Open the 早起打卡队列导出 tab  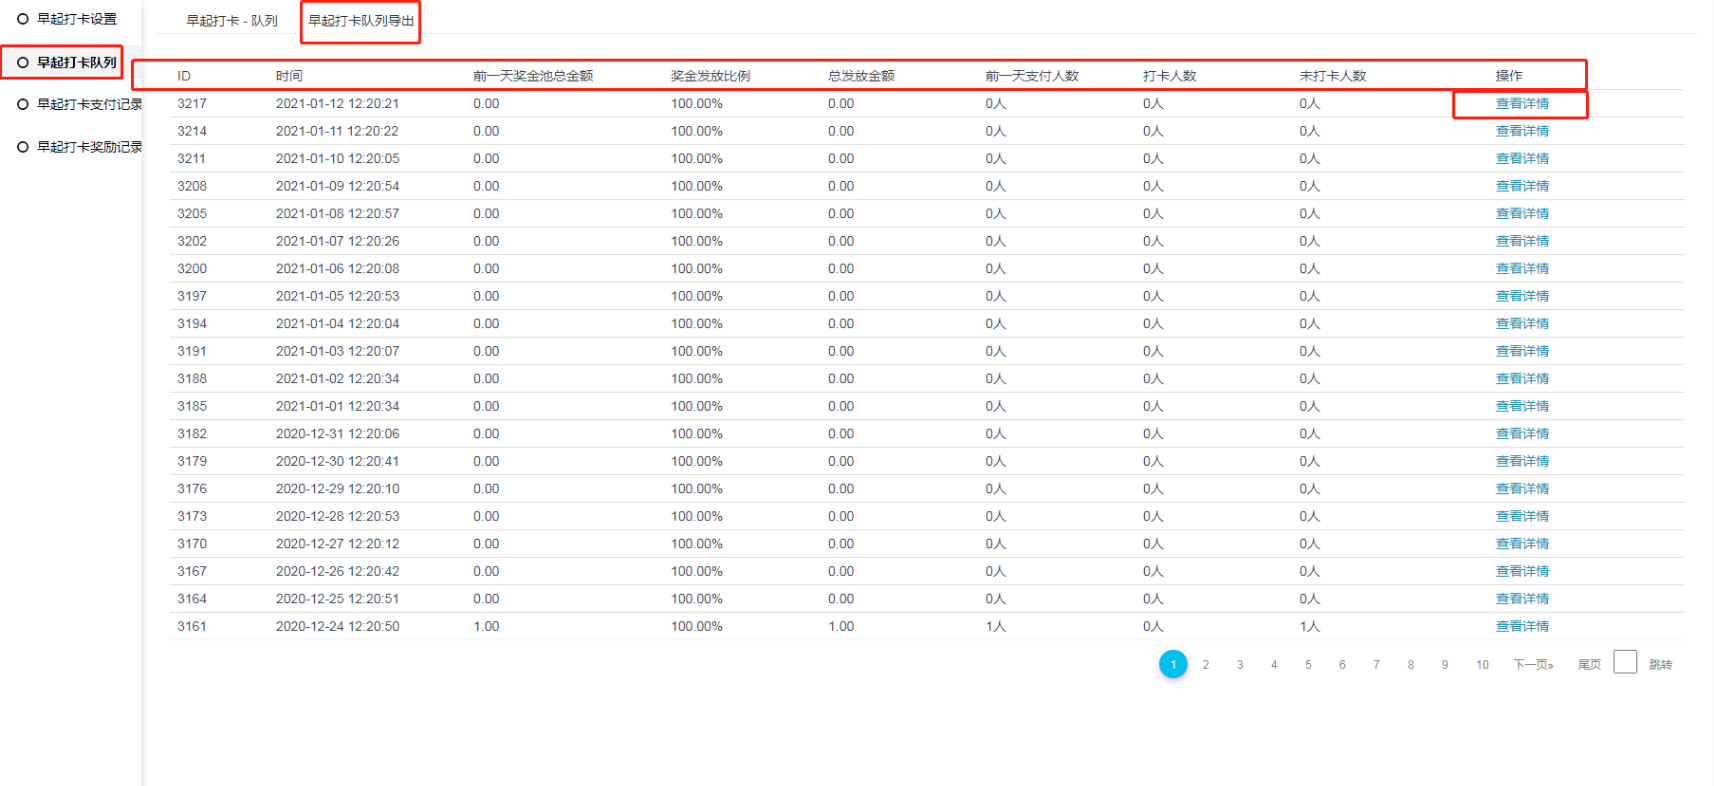pyautogui.click(x=360, y=21)
